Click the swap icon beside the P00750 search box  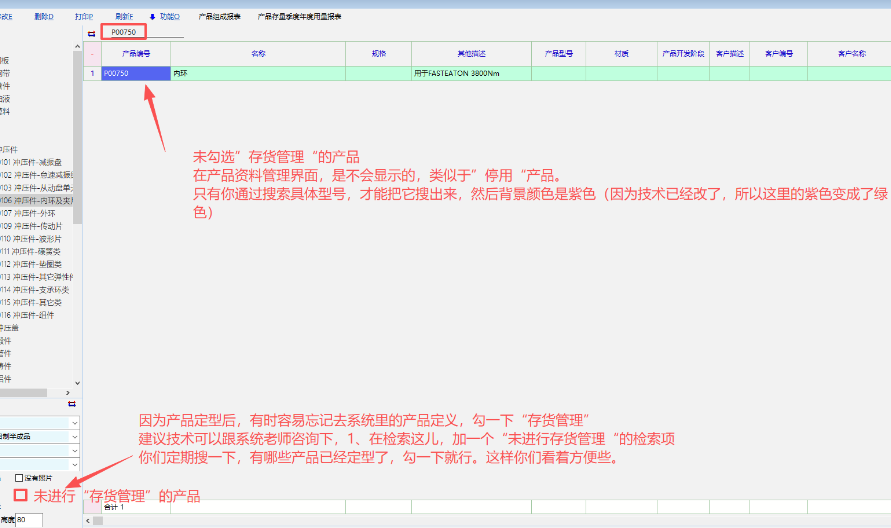click(x=92, y=33)
